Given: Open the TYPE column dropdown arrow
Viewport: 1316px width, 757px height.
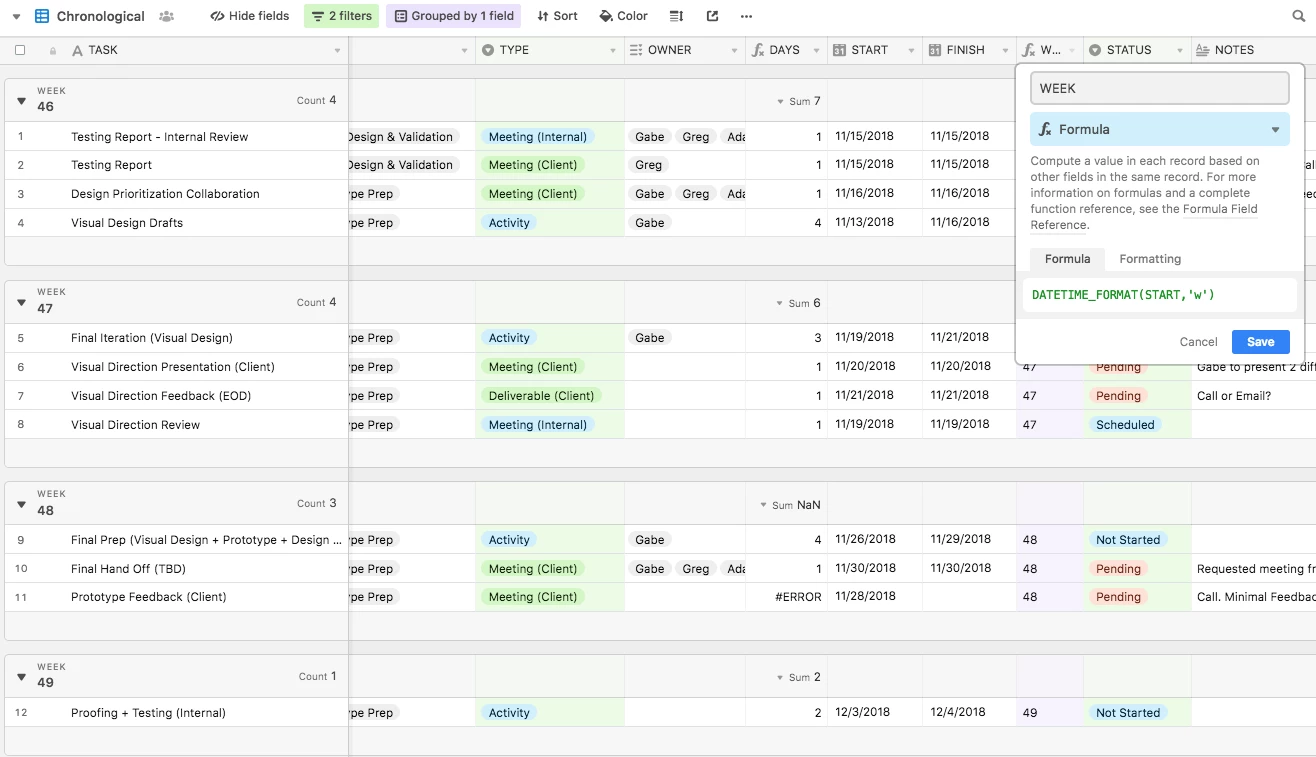Looking at the screenshot, I should 612,51.
